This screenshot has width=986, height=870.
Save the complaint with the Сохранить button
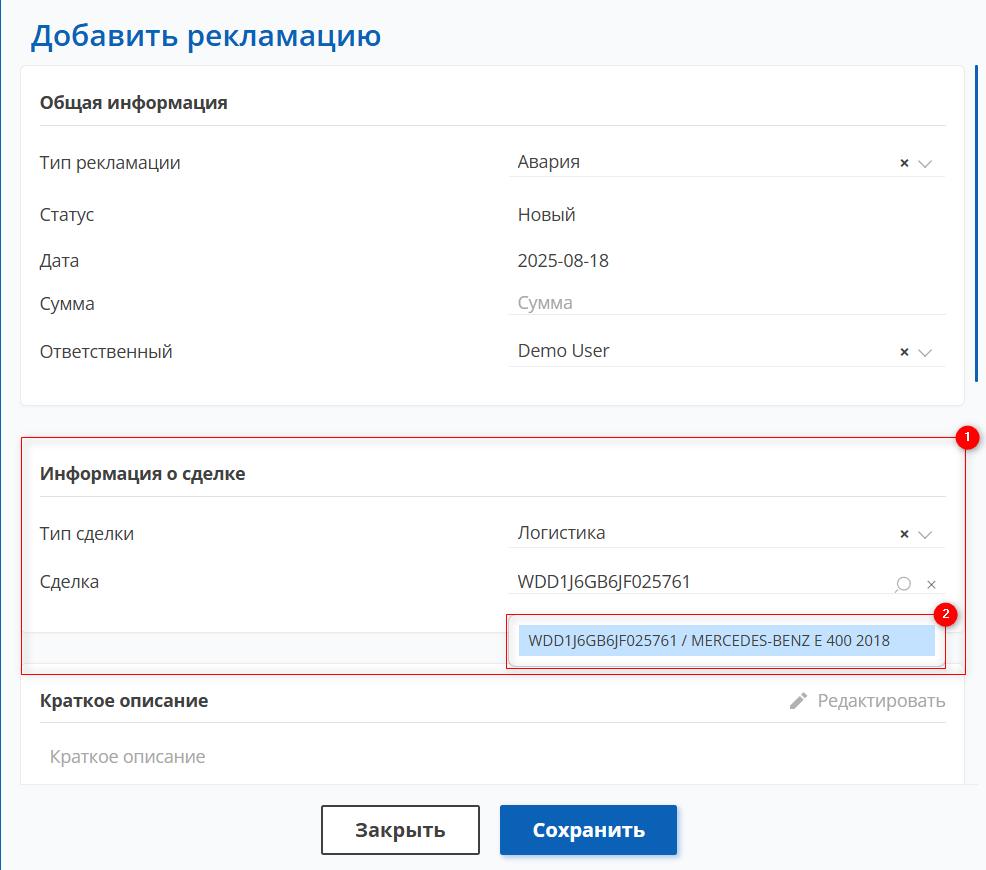(x=589, y=830)
